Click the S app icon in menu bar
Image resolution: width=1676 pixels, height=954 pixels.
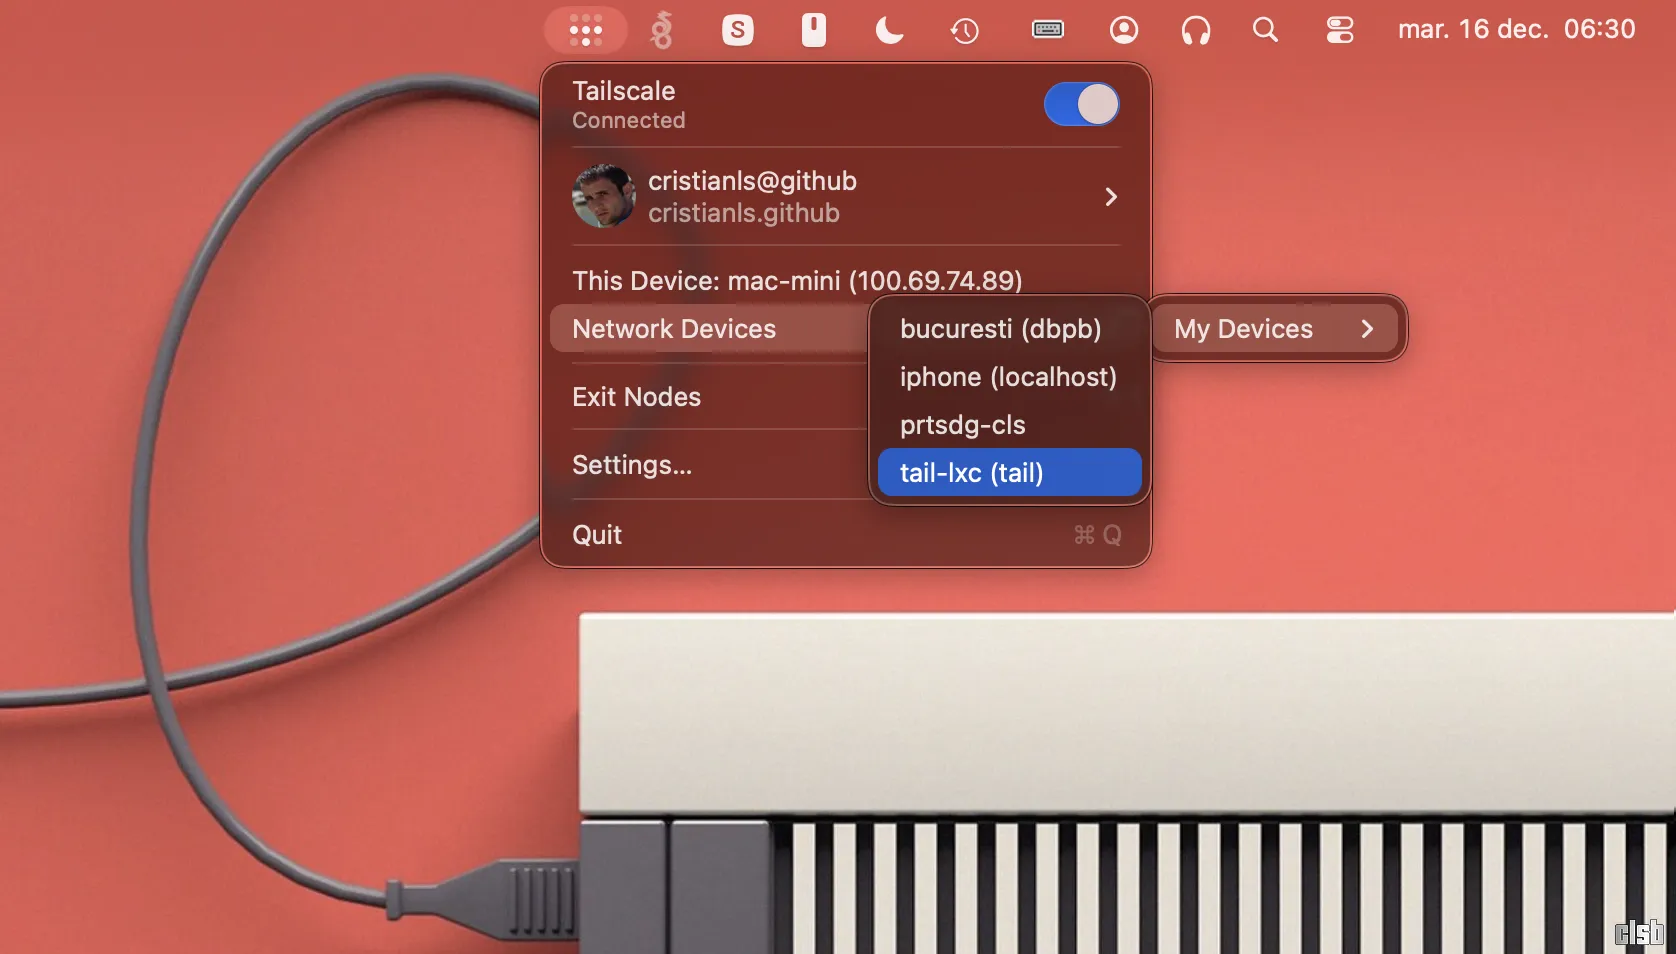point(737,30)
